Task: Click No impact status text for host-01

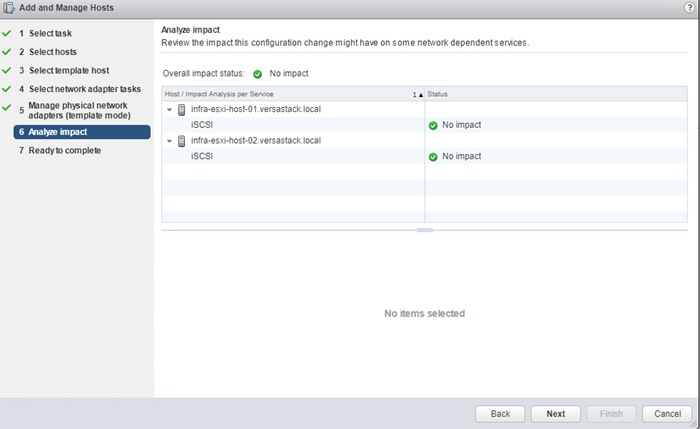Action: pyautogui.click(x=462, y=125)
